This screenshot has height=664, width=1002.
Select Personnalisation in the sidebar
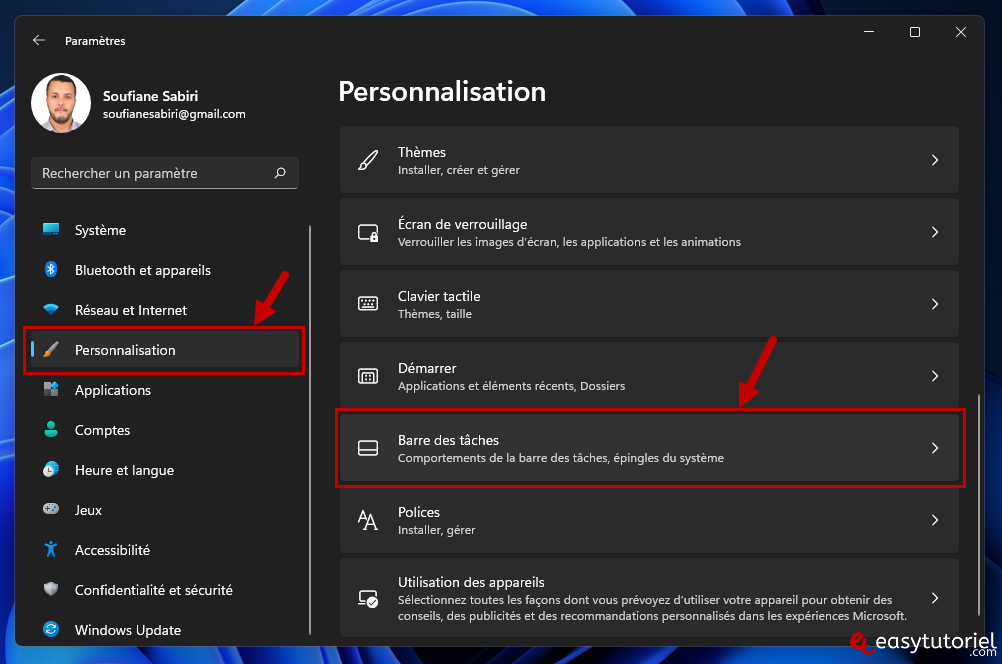pos(165,350)
